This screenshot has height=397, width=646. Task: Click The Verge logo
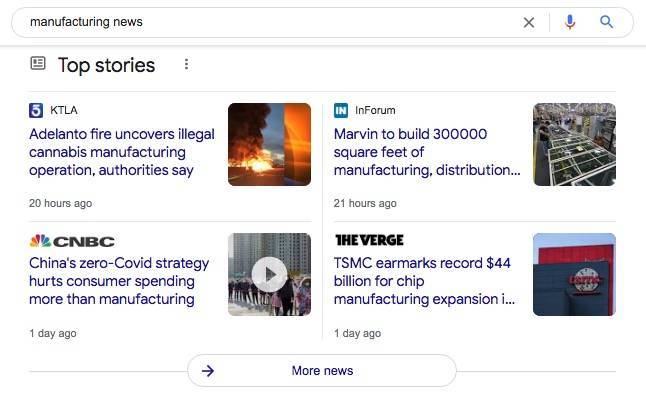point(369,240)
